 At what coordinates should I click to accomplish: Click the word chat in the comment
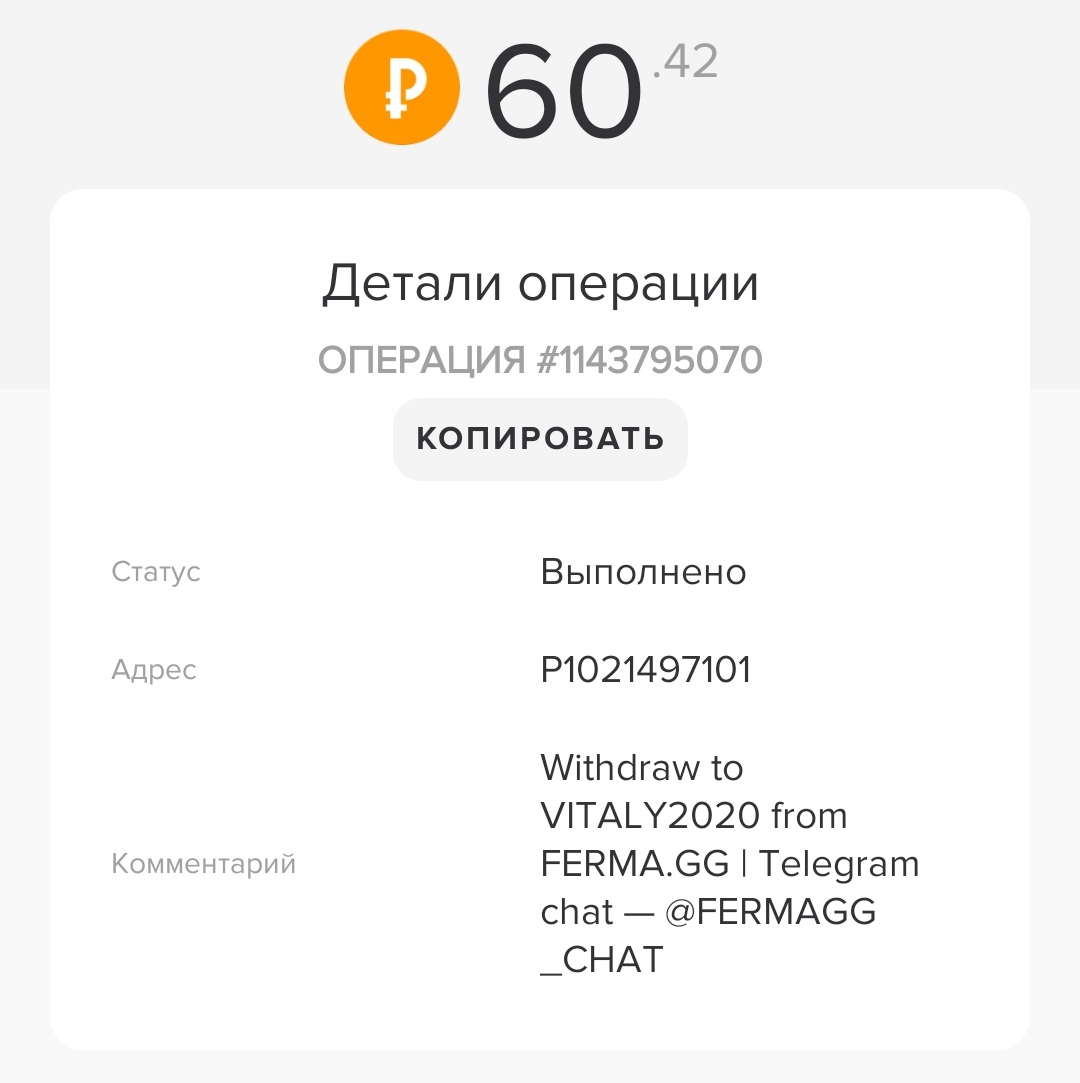(576, 911)
